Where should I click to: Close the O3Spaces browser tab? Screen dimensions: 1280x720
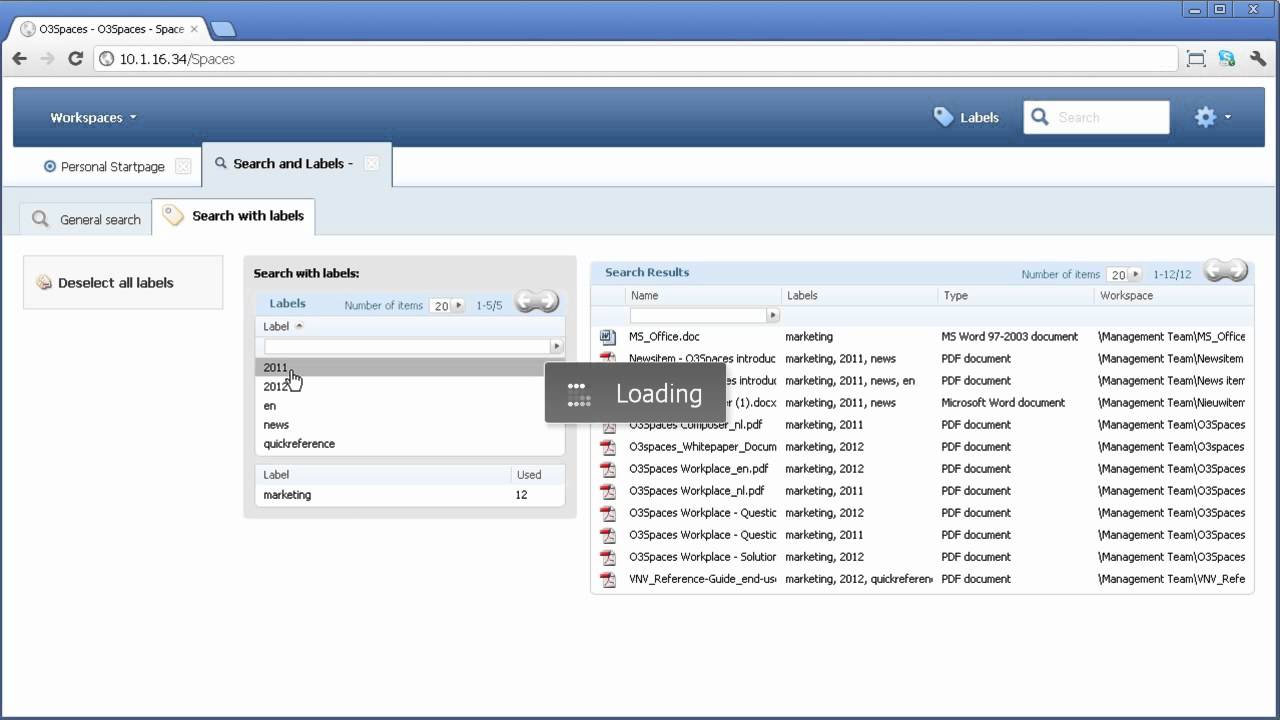pyautogui.click(x=194, y=29)
